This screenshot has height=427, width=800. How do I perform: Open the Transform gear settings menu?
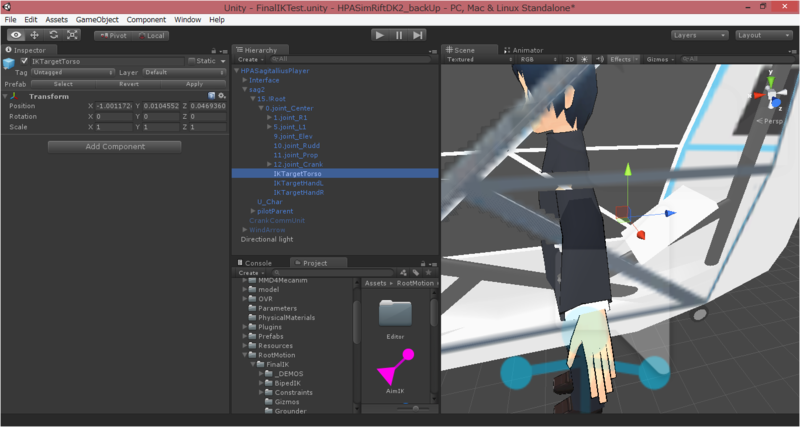[x=221, y=96]
